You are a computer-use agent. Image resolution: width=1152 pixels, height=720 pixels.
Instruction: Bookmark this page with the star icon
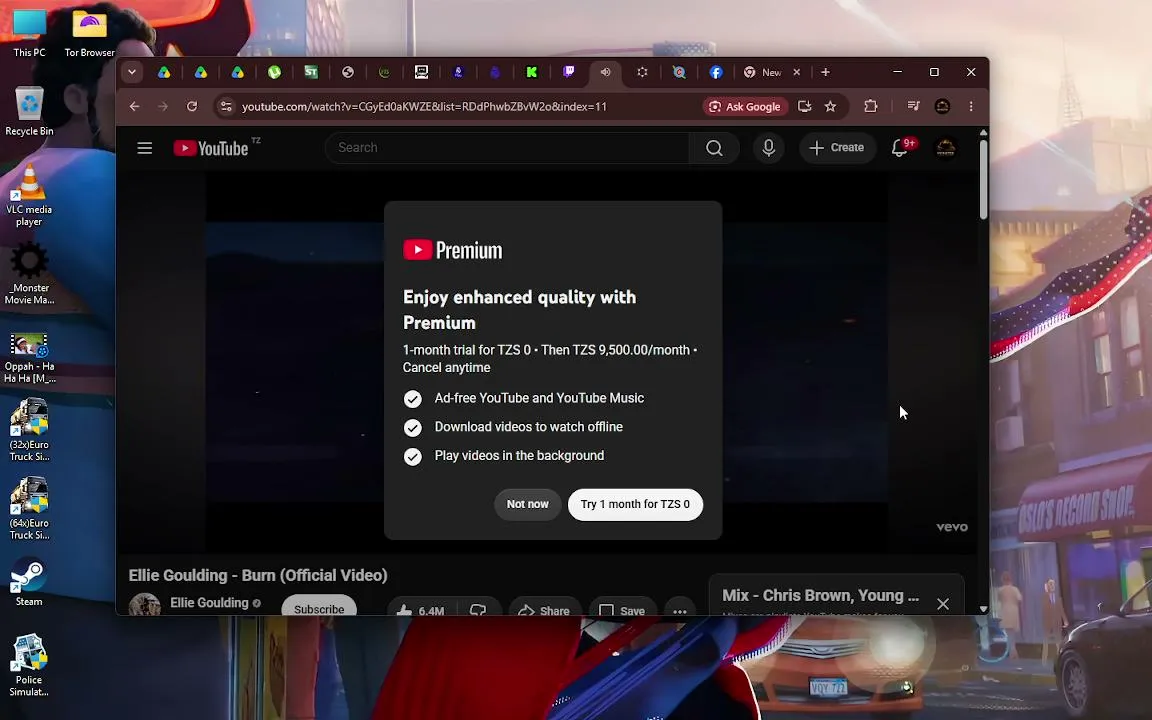830,107
